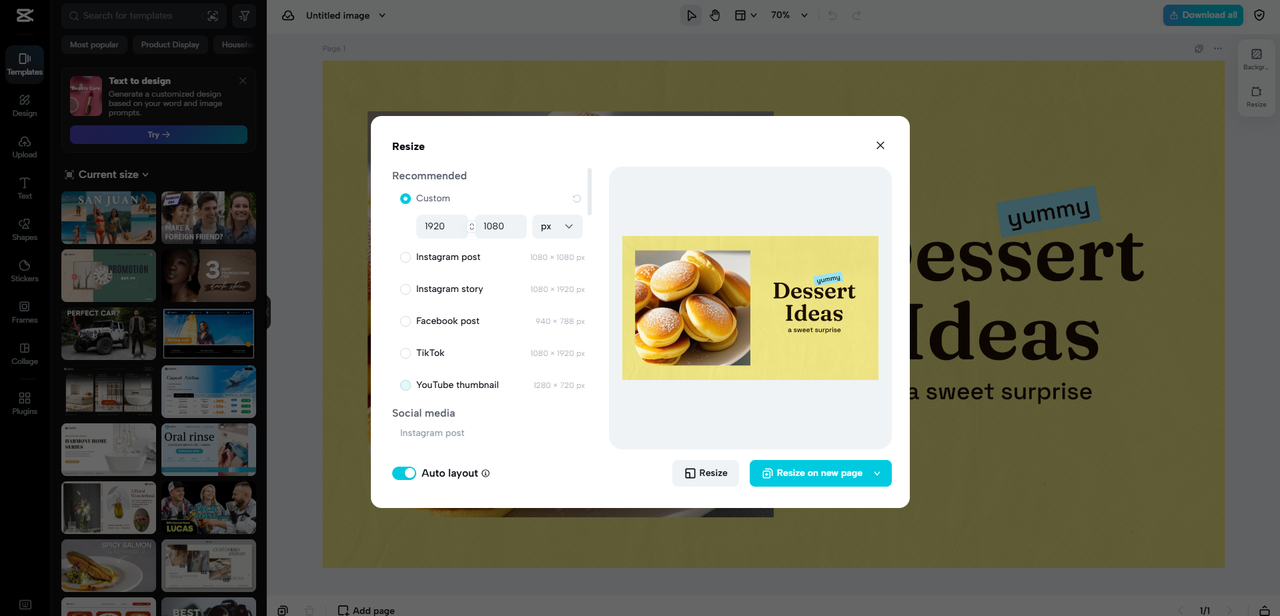Select the Most popular template tab

point(94,44)
